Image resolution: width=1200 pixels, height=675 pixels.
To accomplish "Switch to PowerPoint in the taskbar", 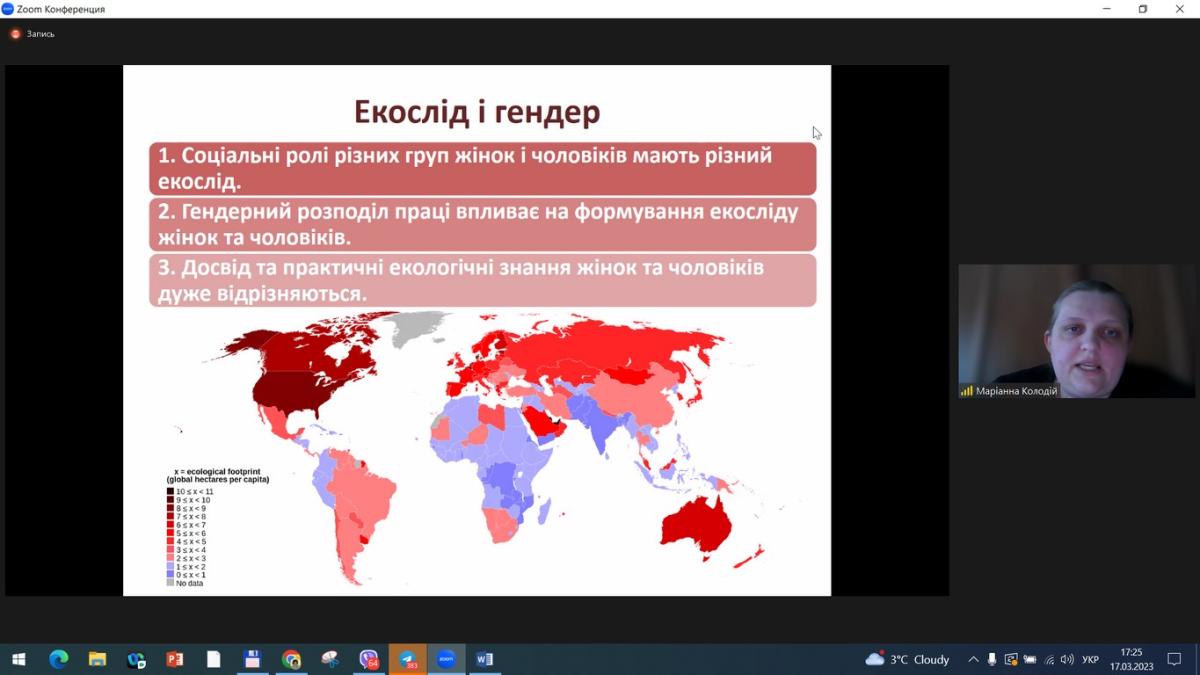I will pyautogui.click(x=175, y=659).
